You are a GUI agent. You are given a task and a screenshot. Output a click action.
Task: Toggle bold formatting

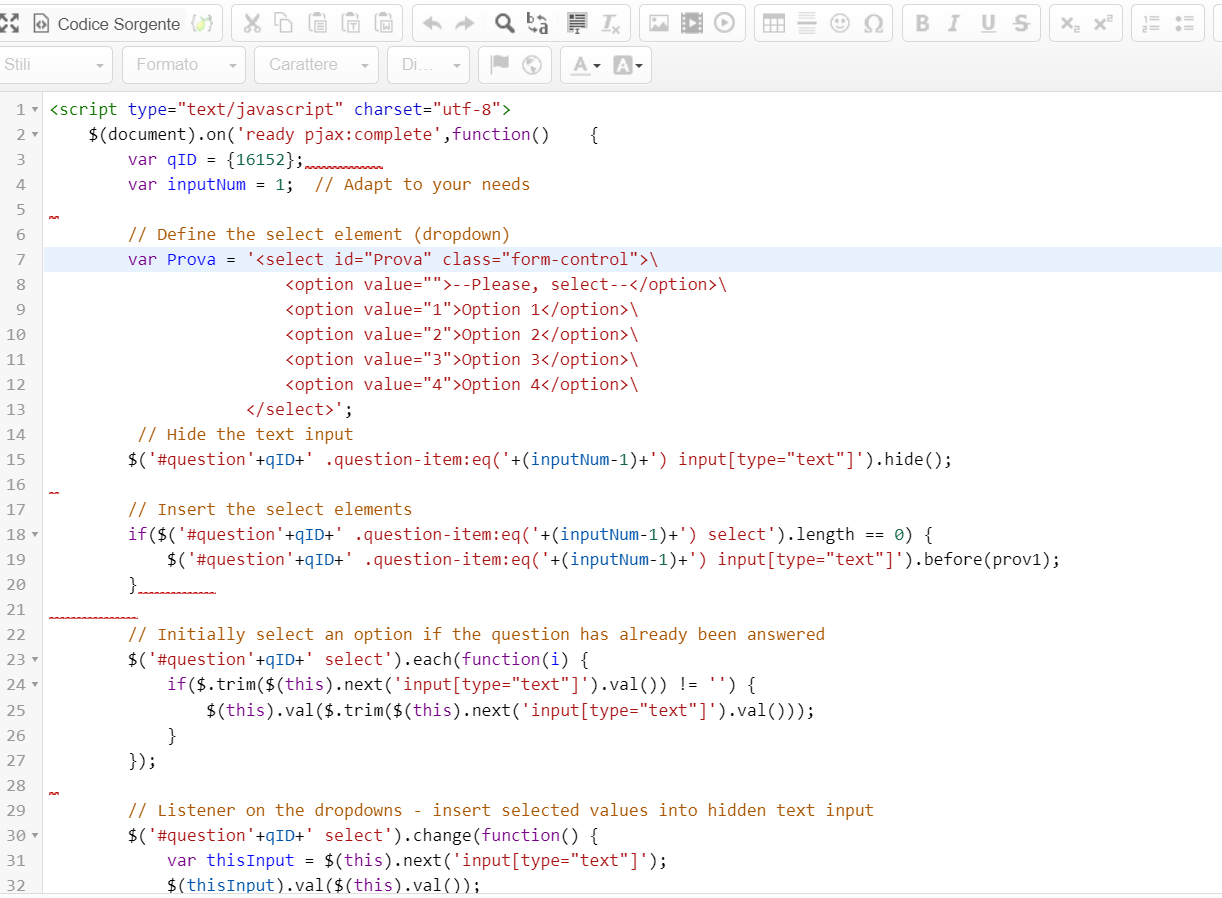click(x=922, y=23)
